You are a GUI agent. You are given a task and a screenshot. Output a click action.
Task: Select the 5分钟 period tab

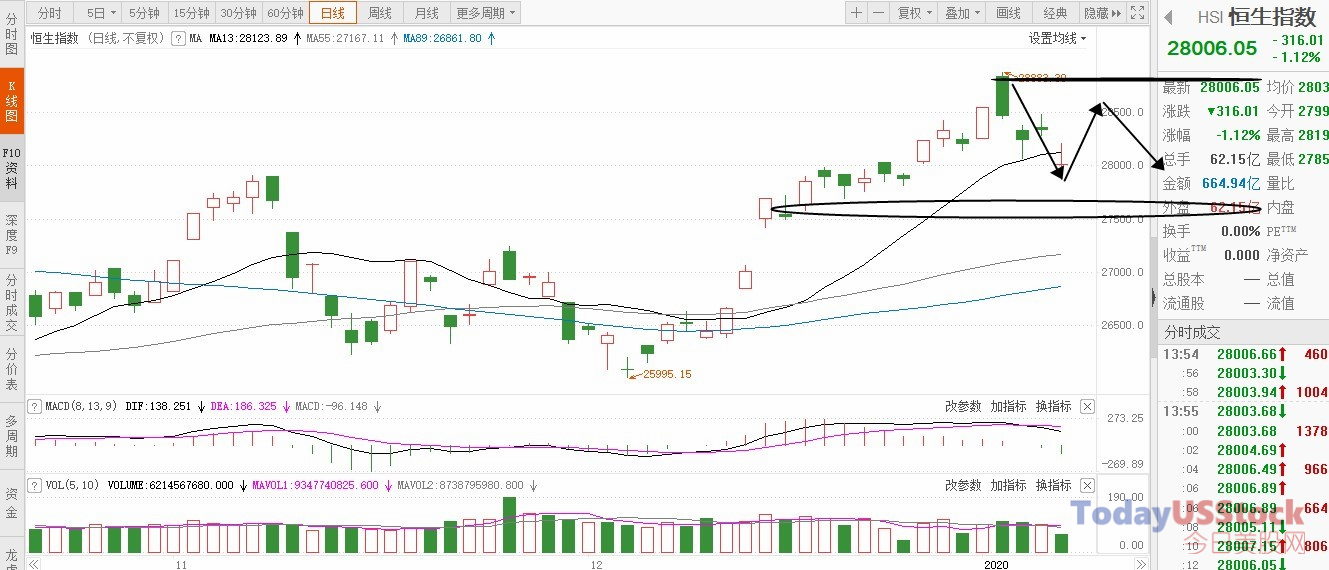point(145,13)
